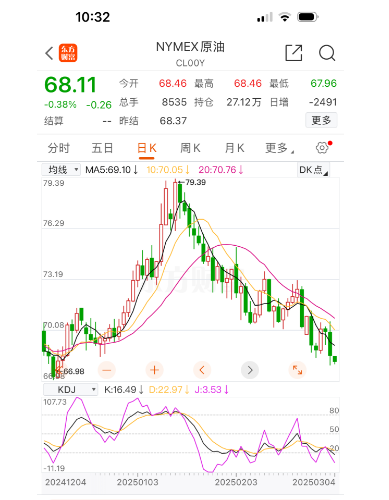The height and width of the screenshot is (500, 389).
Task: Tap the current price 68.11
Action: [x=70, y=85]
